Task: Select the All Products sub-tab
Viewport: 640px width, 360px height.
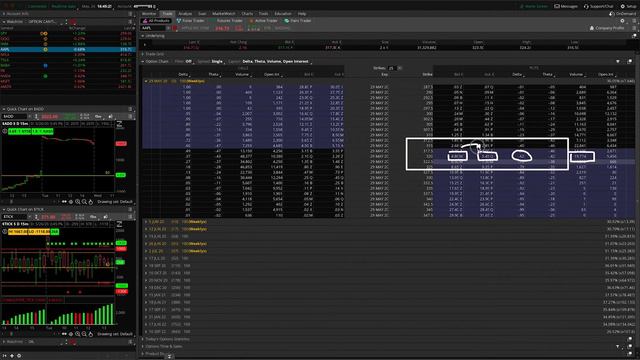Action: (156, 20)
